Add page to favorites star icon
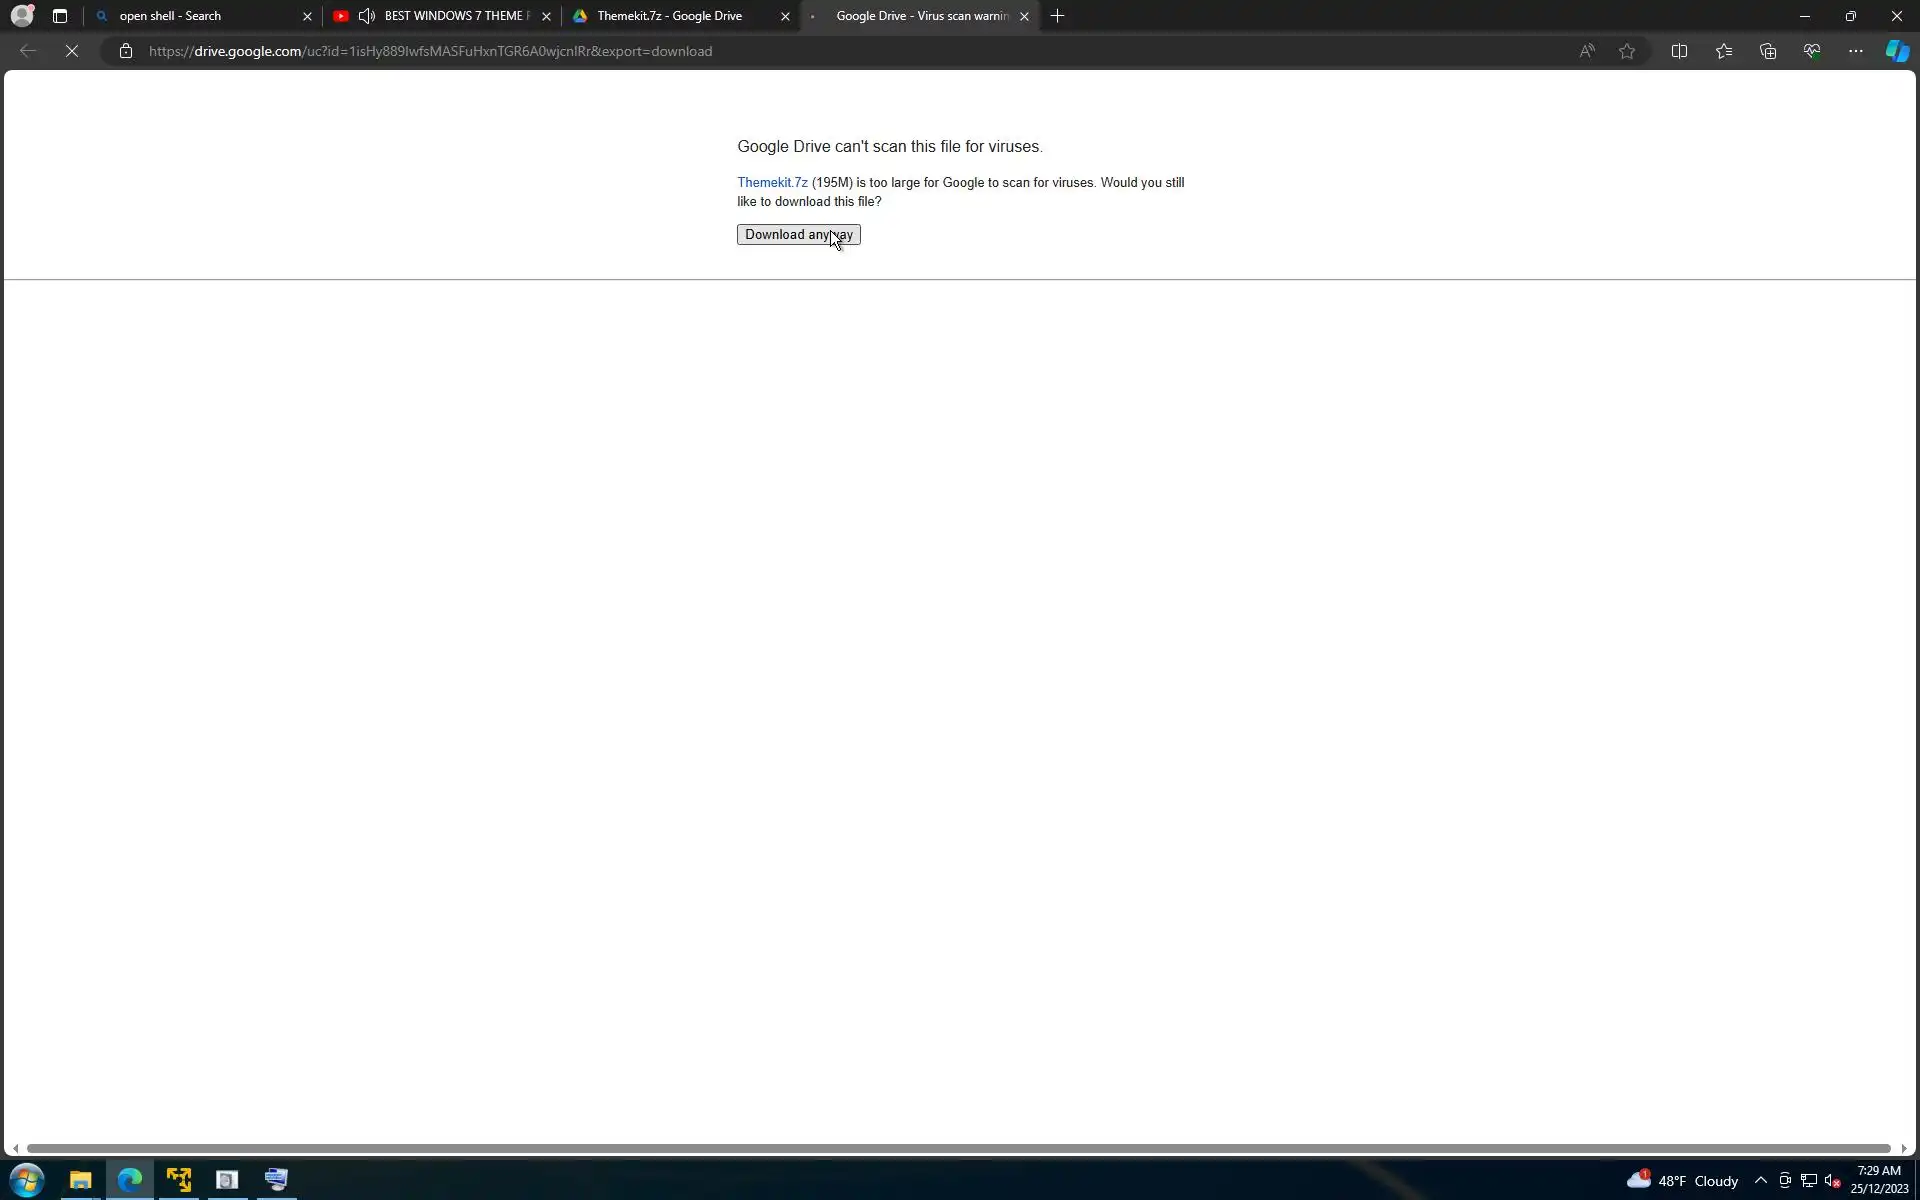Viewport: 1920px width, 1200px height. (1627, 51)
